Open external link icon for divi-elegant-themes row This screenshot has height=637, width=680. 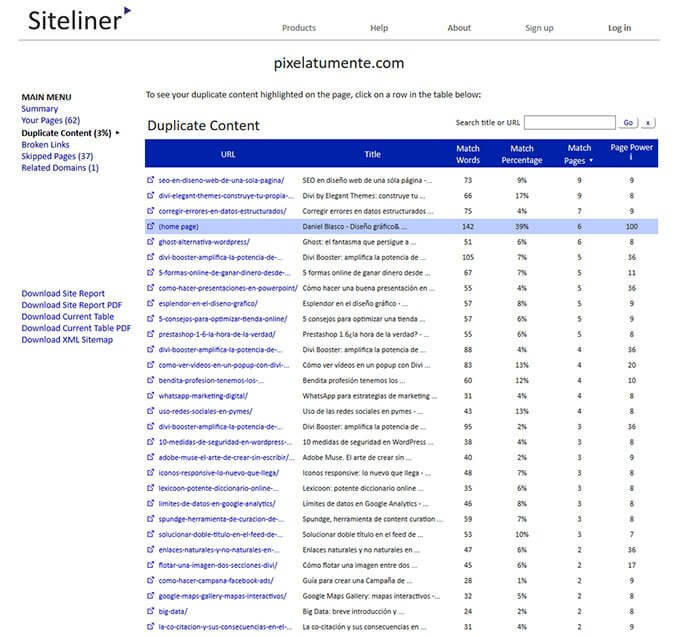(x=150, y=195)
